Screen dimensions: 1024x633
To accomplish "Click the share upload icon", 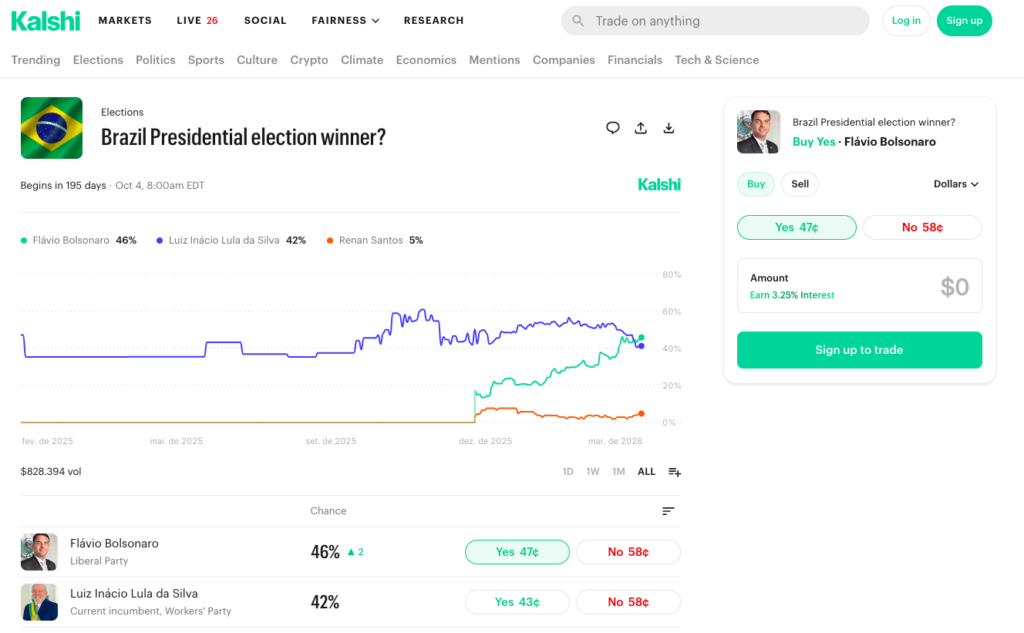I will point(641,128).
